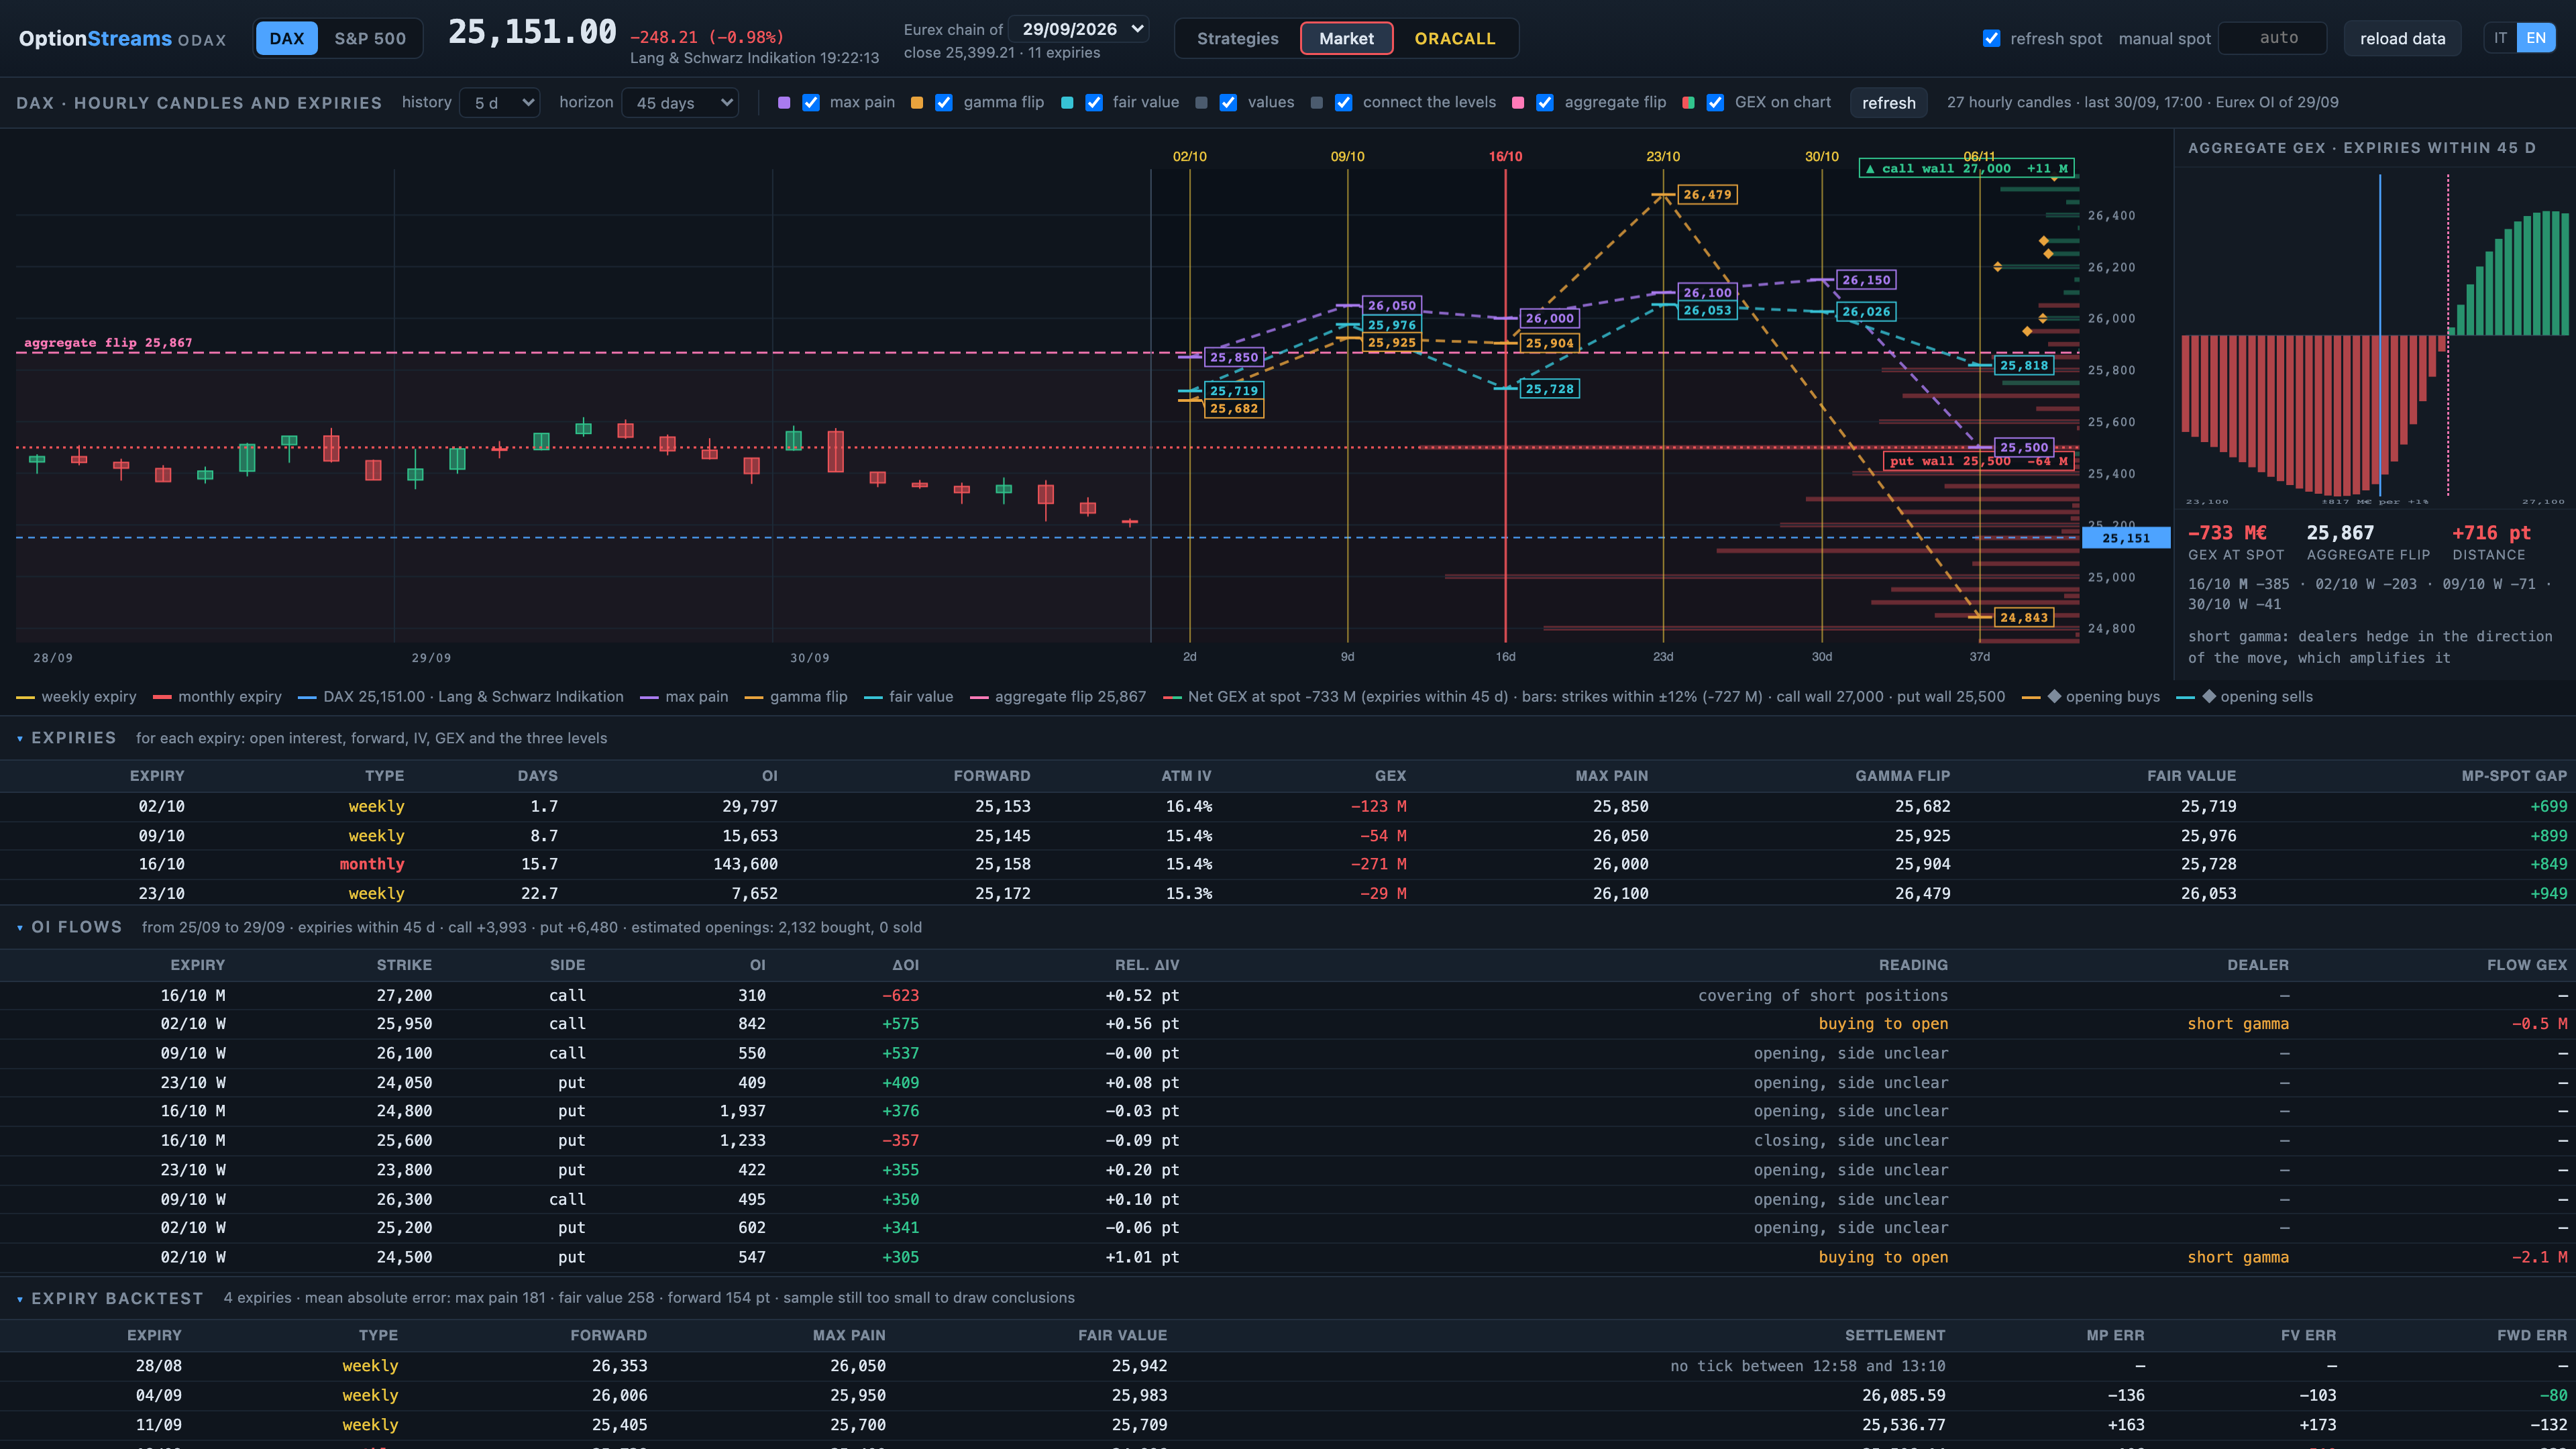Collapse the EXPIRIES section
The image size is (2576, 1449).
click(x=20, y=738)
